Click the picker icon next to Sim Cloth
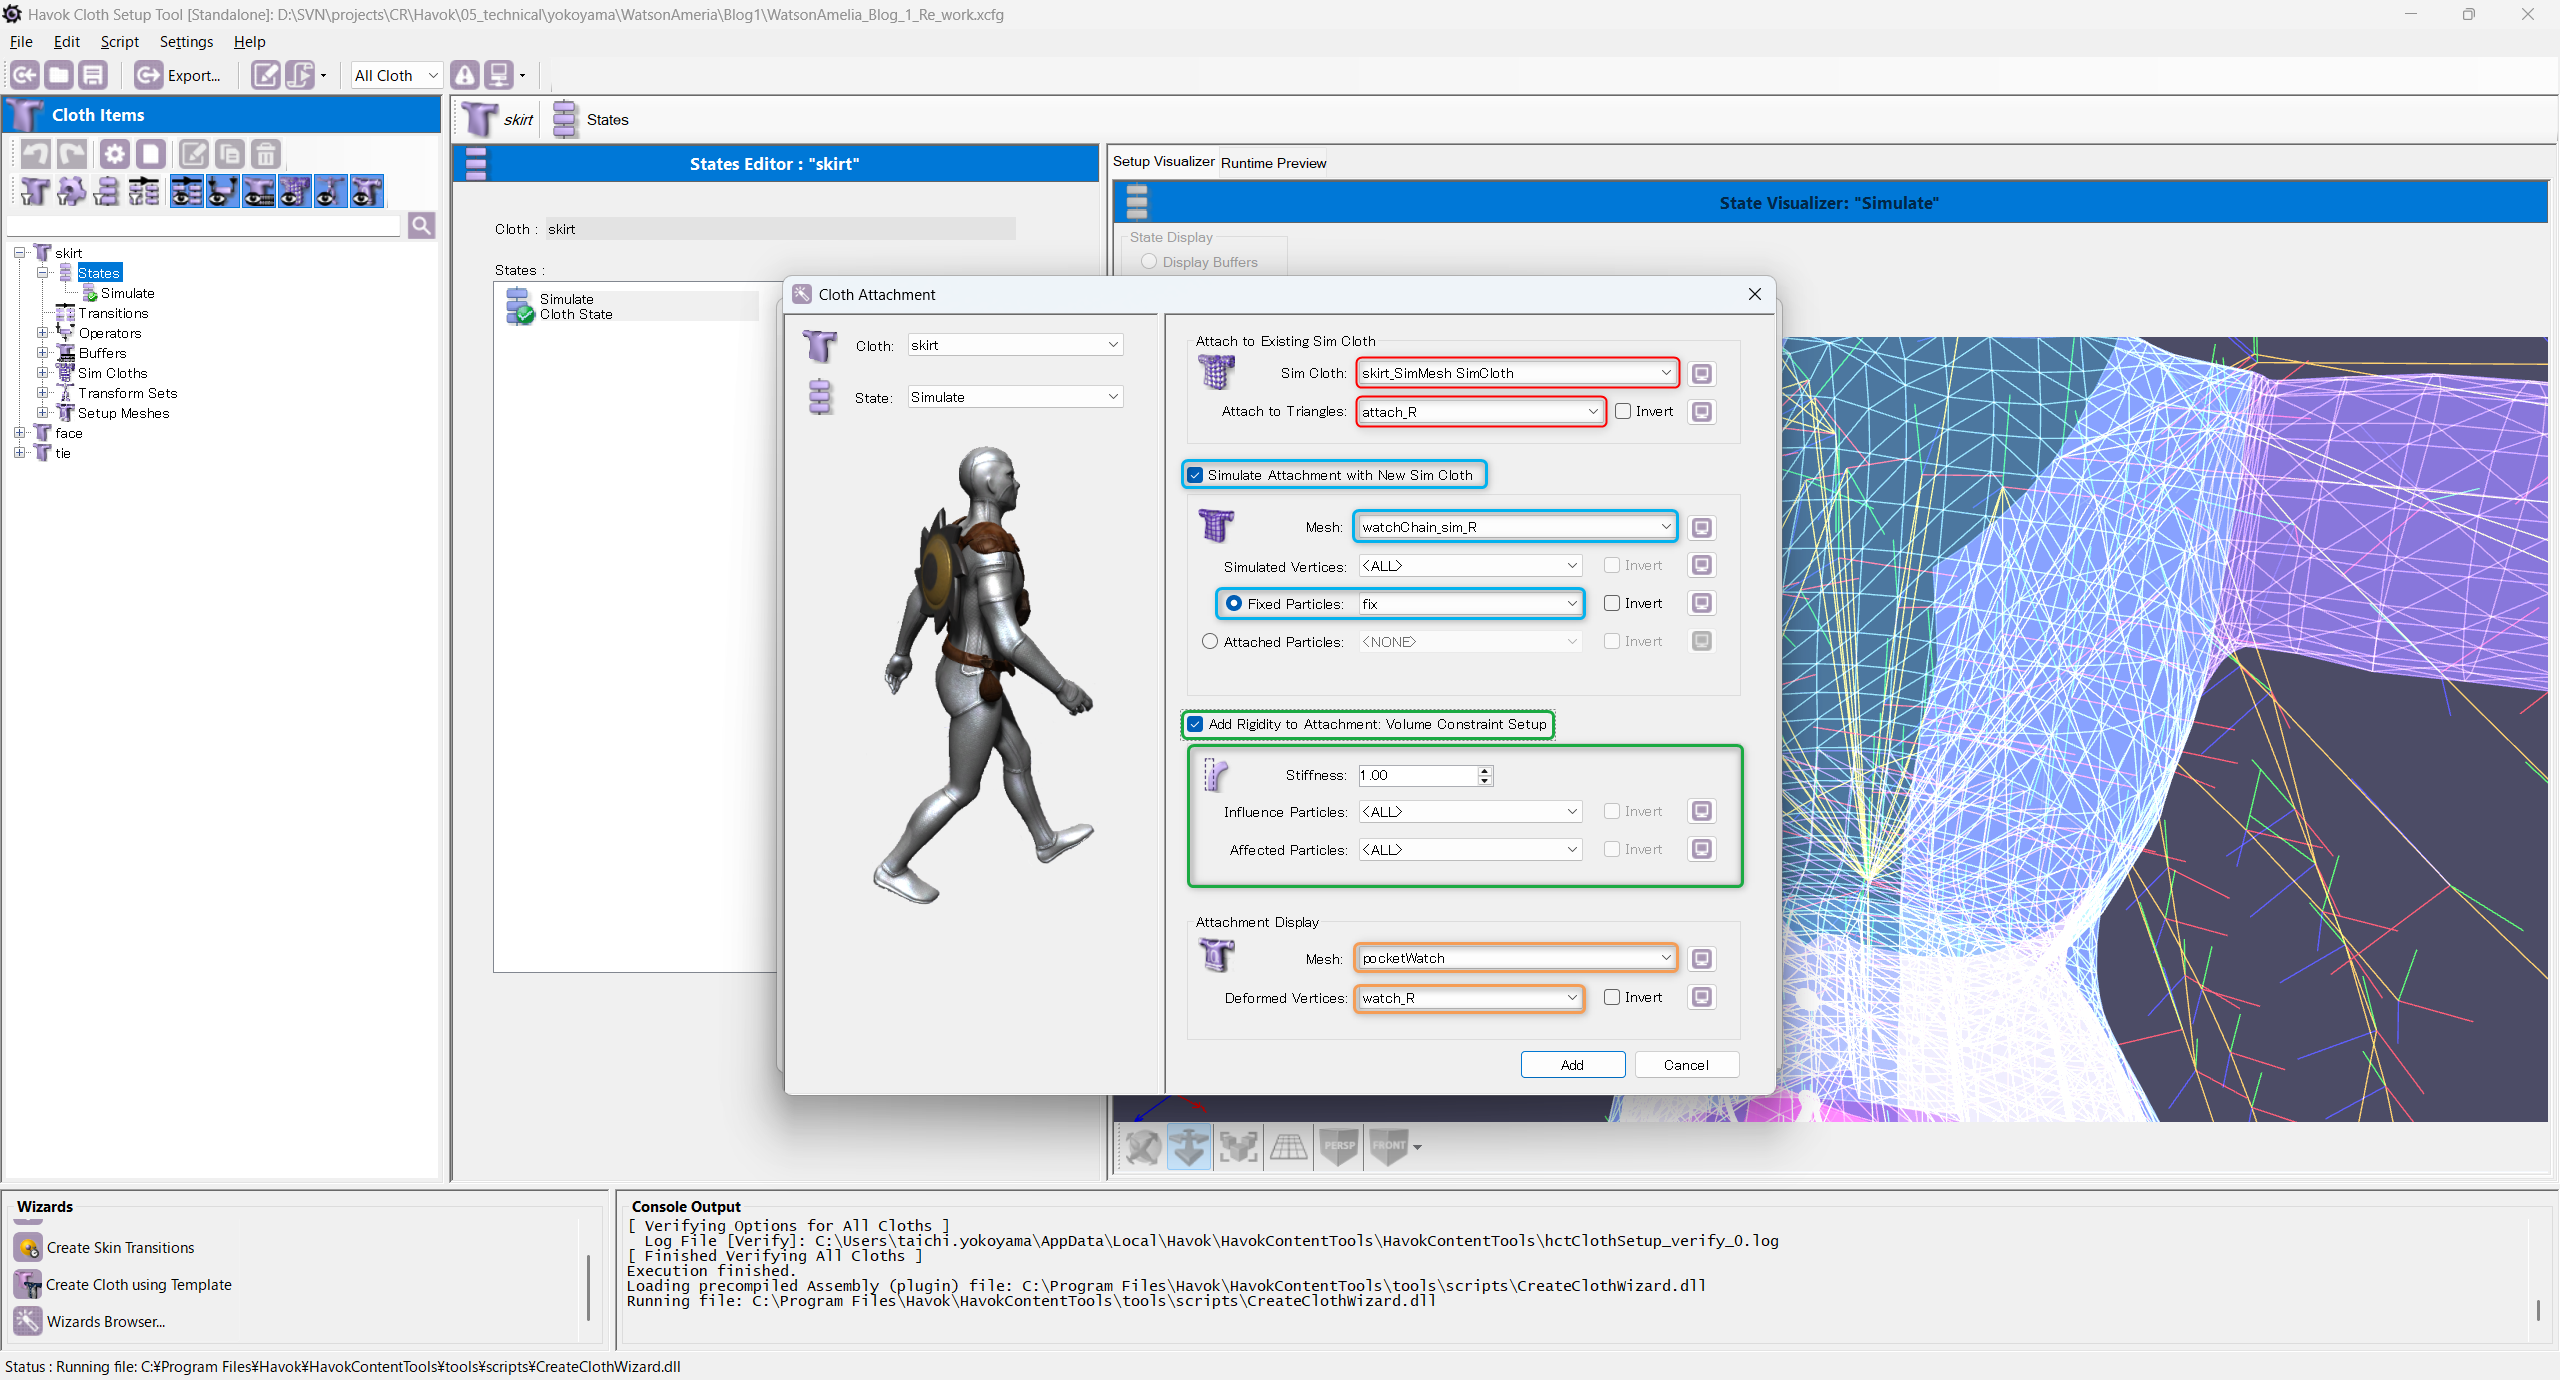Viewport: 2560px width, 1380px height. pyautogui.click(x=1702, y=373)
